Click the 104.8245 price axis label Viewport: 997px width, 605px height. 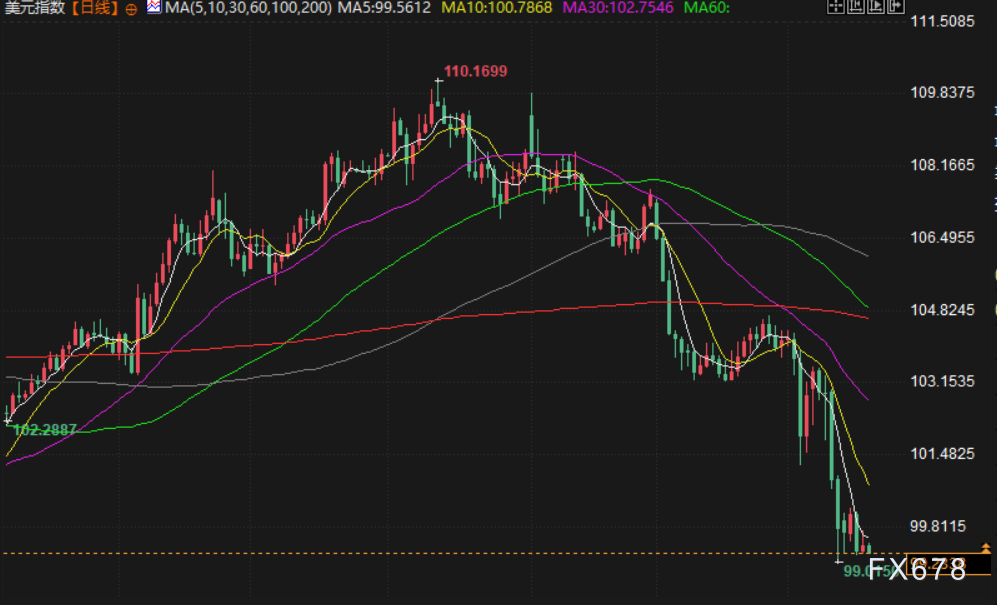click(942, 310)
